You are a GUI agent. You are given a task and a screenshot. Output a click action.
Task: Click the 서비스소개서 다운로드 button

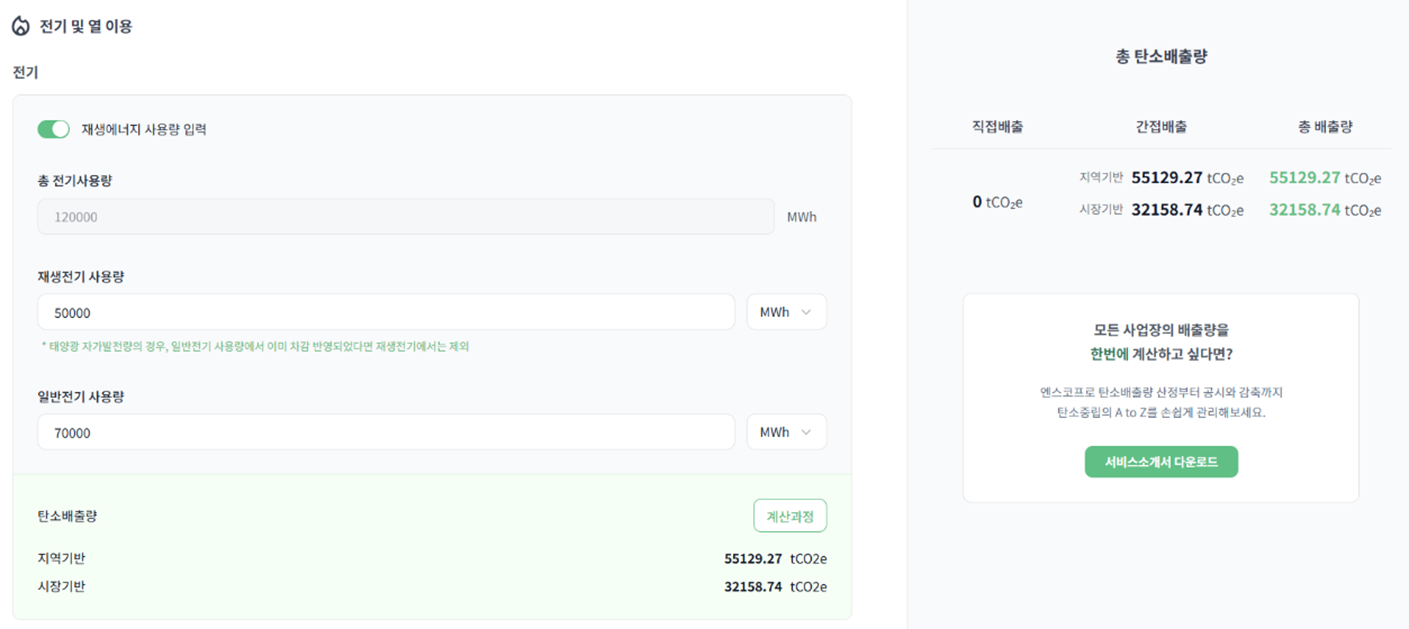(1160, 462)
